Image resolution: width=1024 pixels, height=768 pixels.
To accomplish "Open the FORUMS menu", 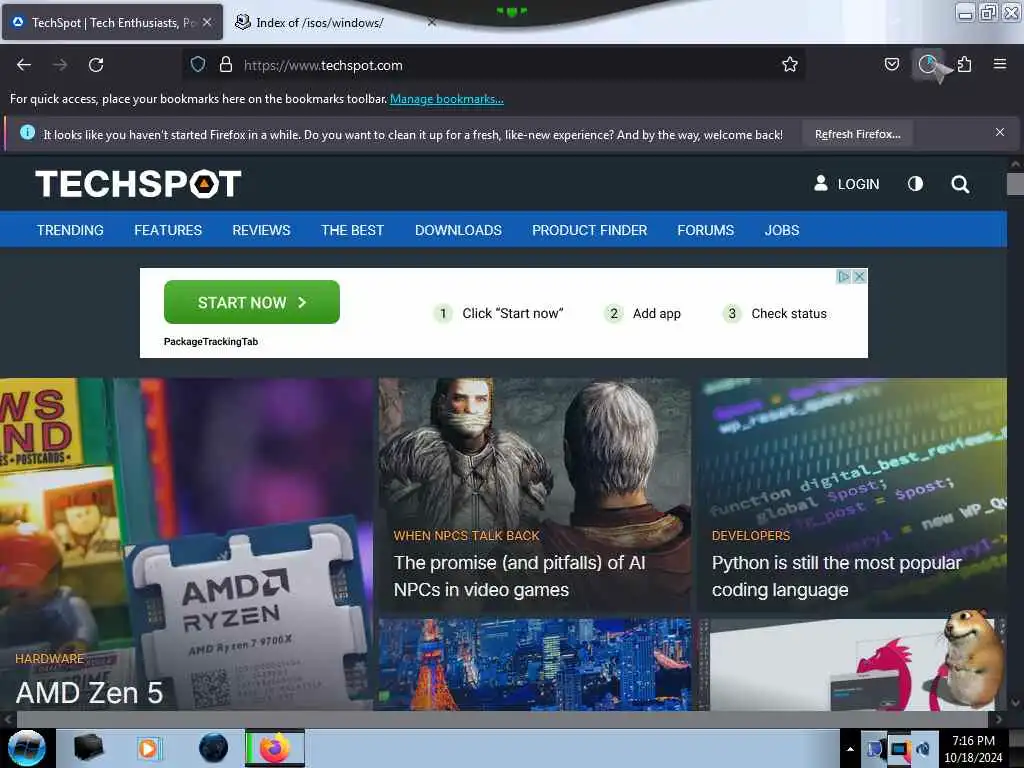I will (705, 230).
